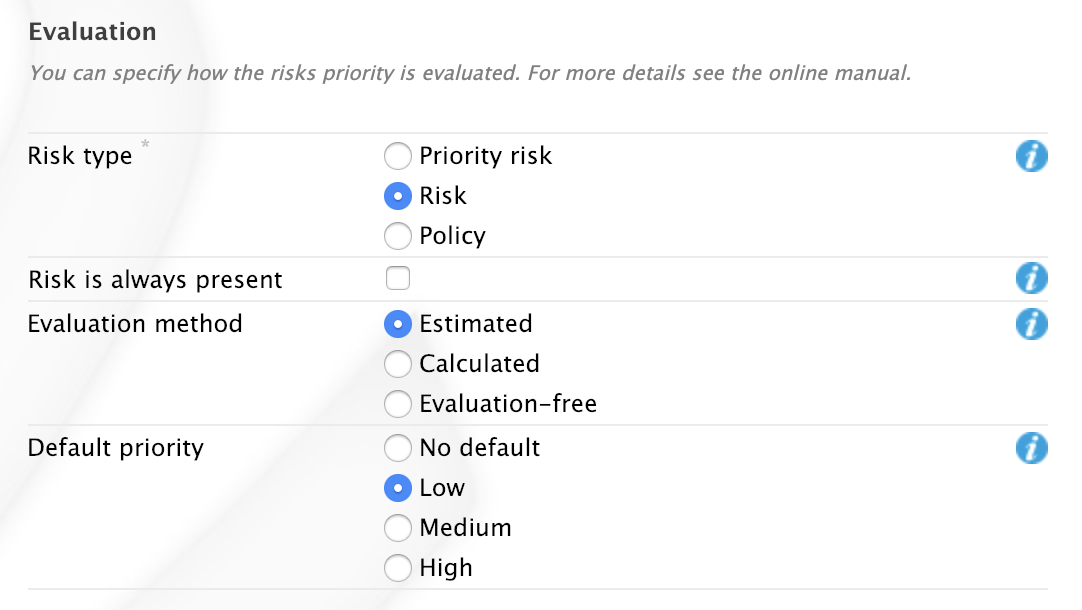Click info icon for Evaluation method
The image size is (1082, 610).
coord(1031,324)
